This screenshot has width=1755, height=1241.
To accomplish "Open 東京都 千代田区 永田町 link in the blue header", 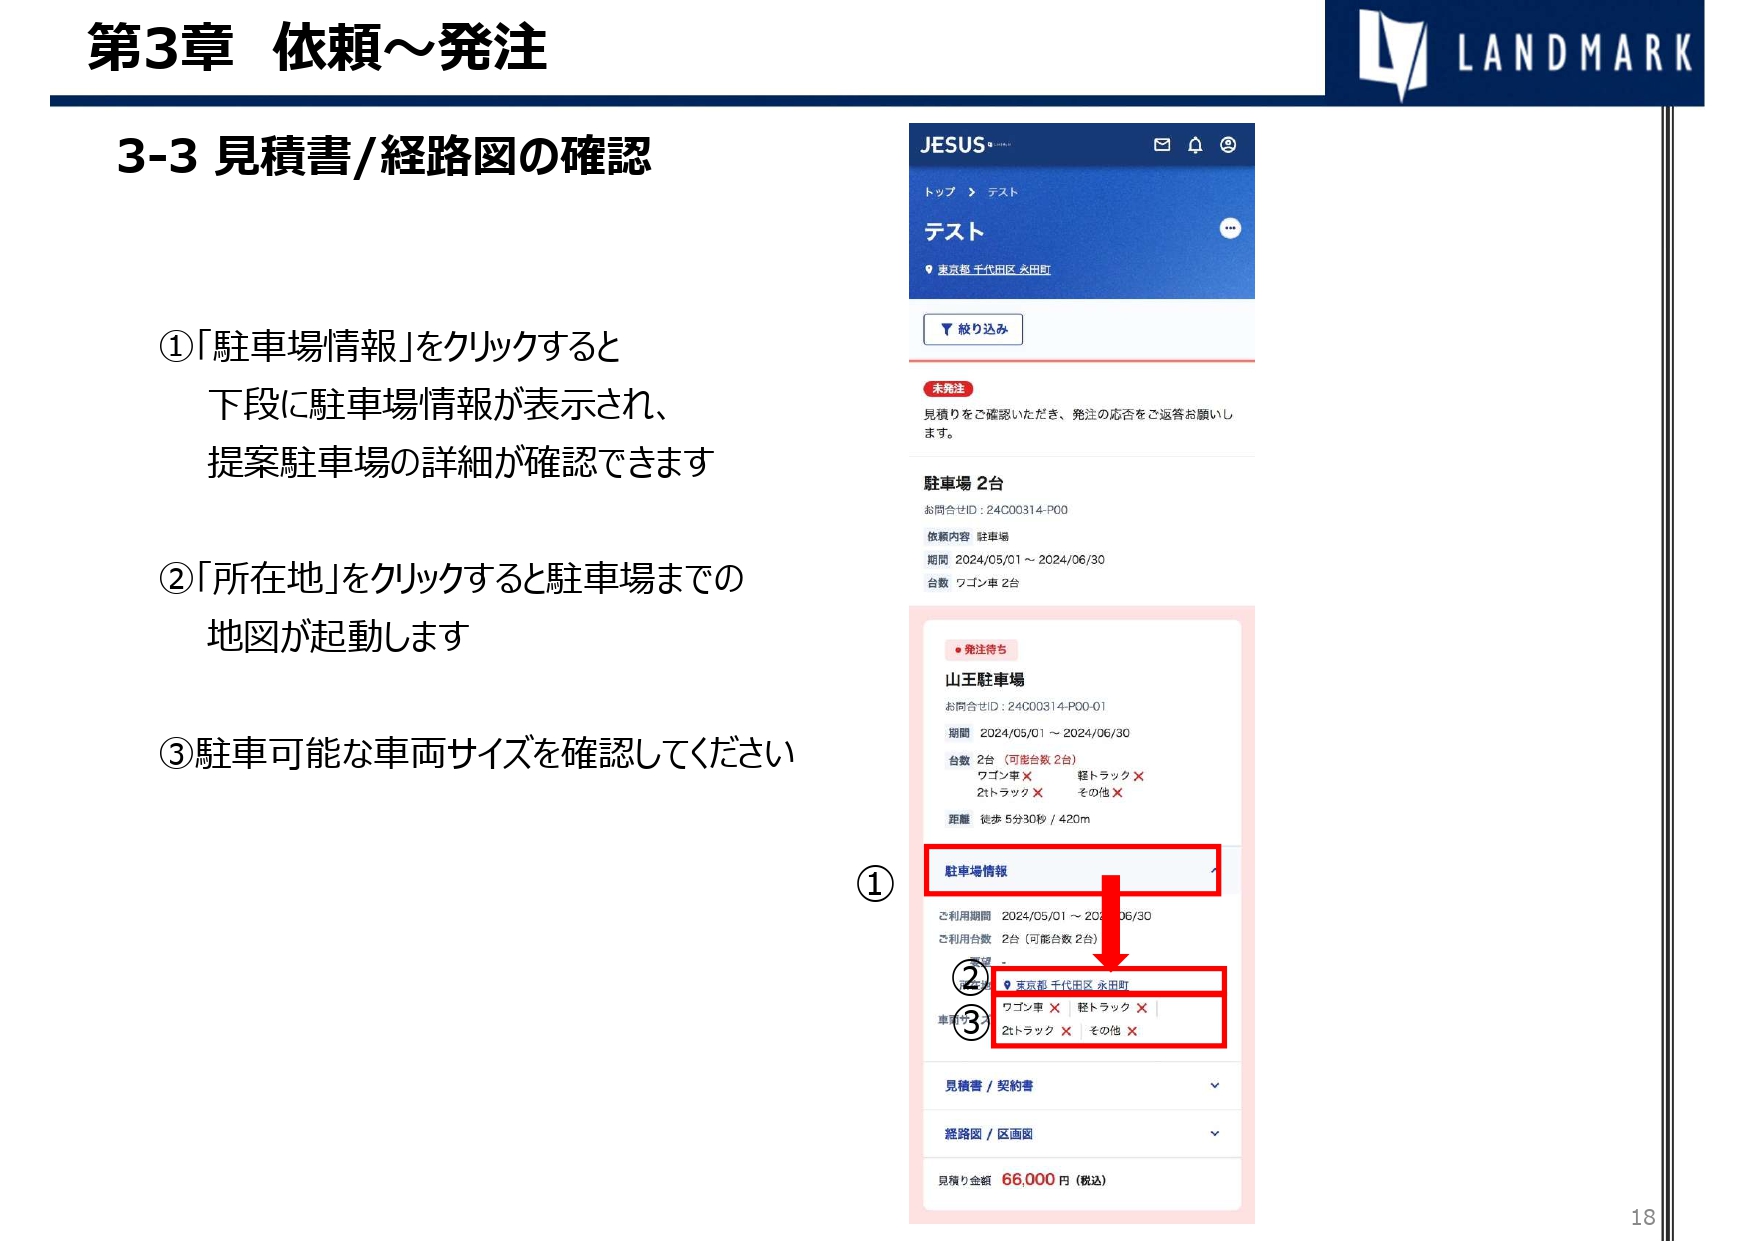I will coord(994,270).
